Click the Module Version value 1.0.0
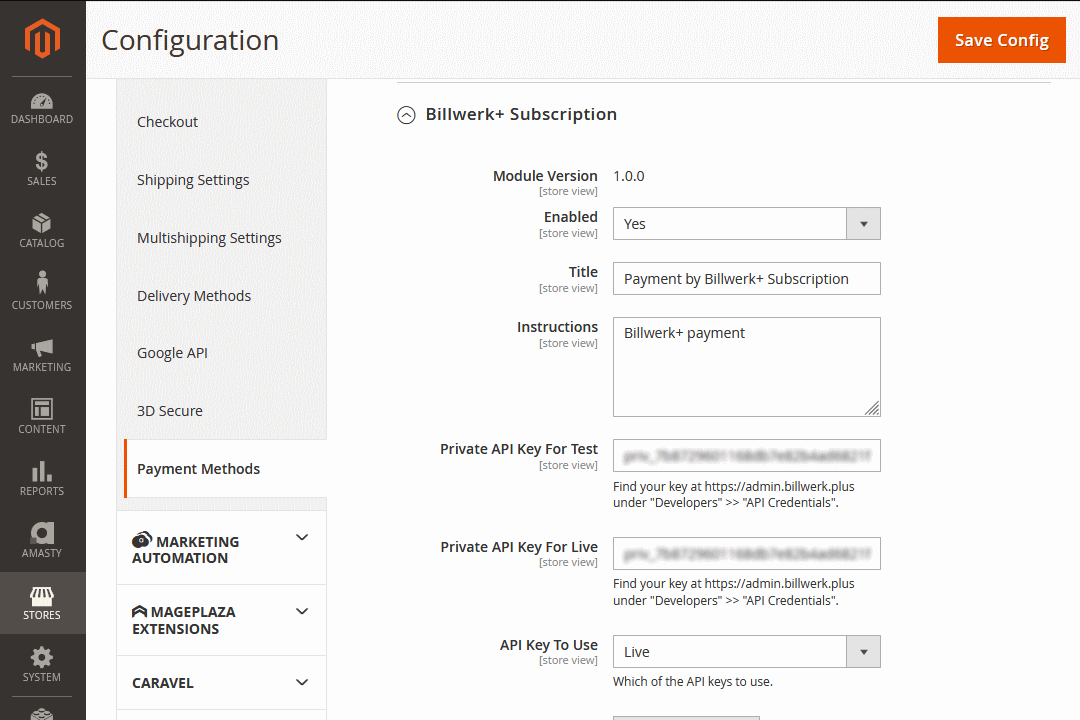Viewport: 1080px width, 720px height. pyautogui.click(x=629, y=176)
